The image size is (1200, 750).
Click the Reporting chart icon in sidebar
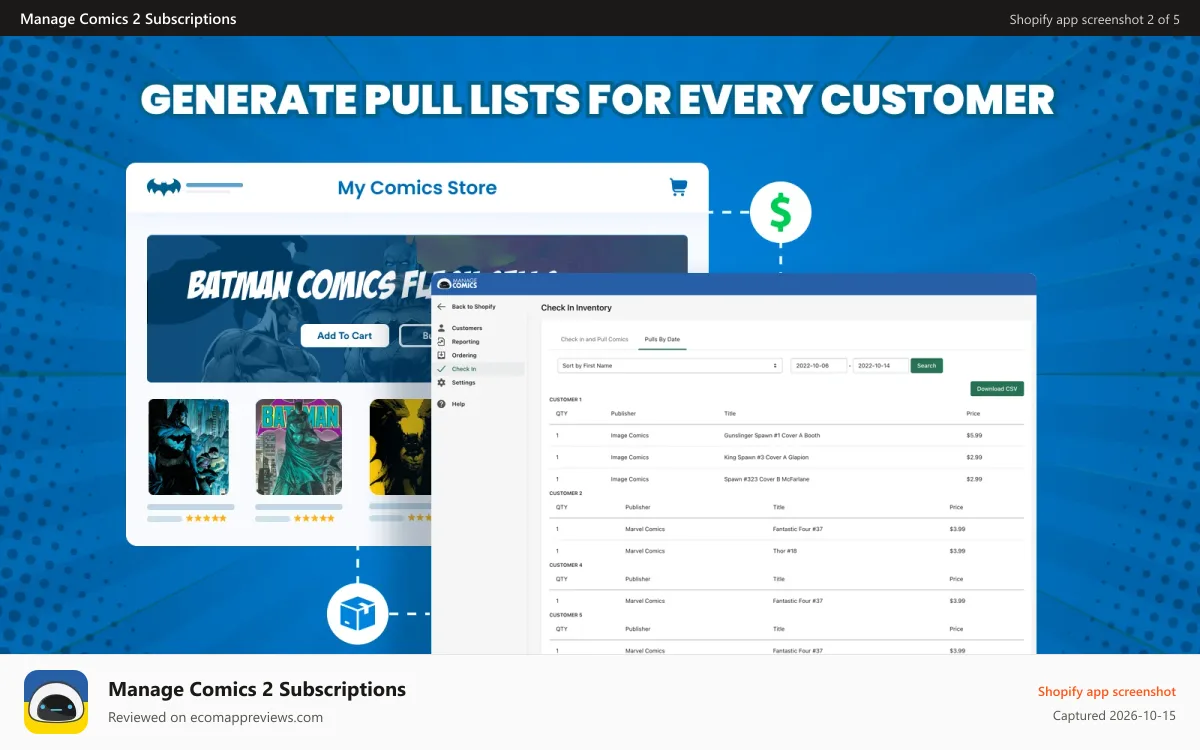441,342
